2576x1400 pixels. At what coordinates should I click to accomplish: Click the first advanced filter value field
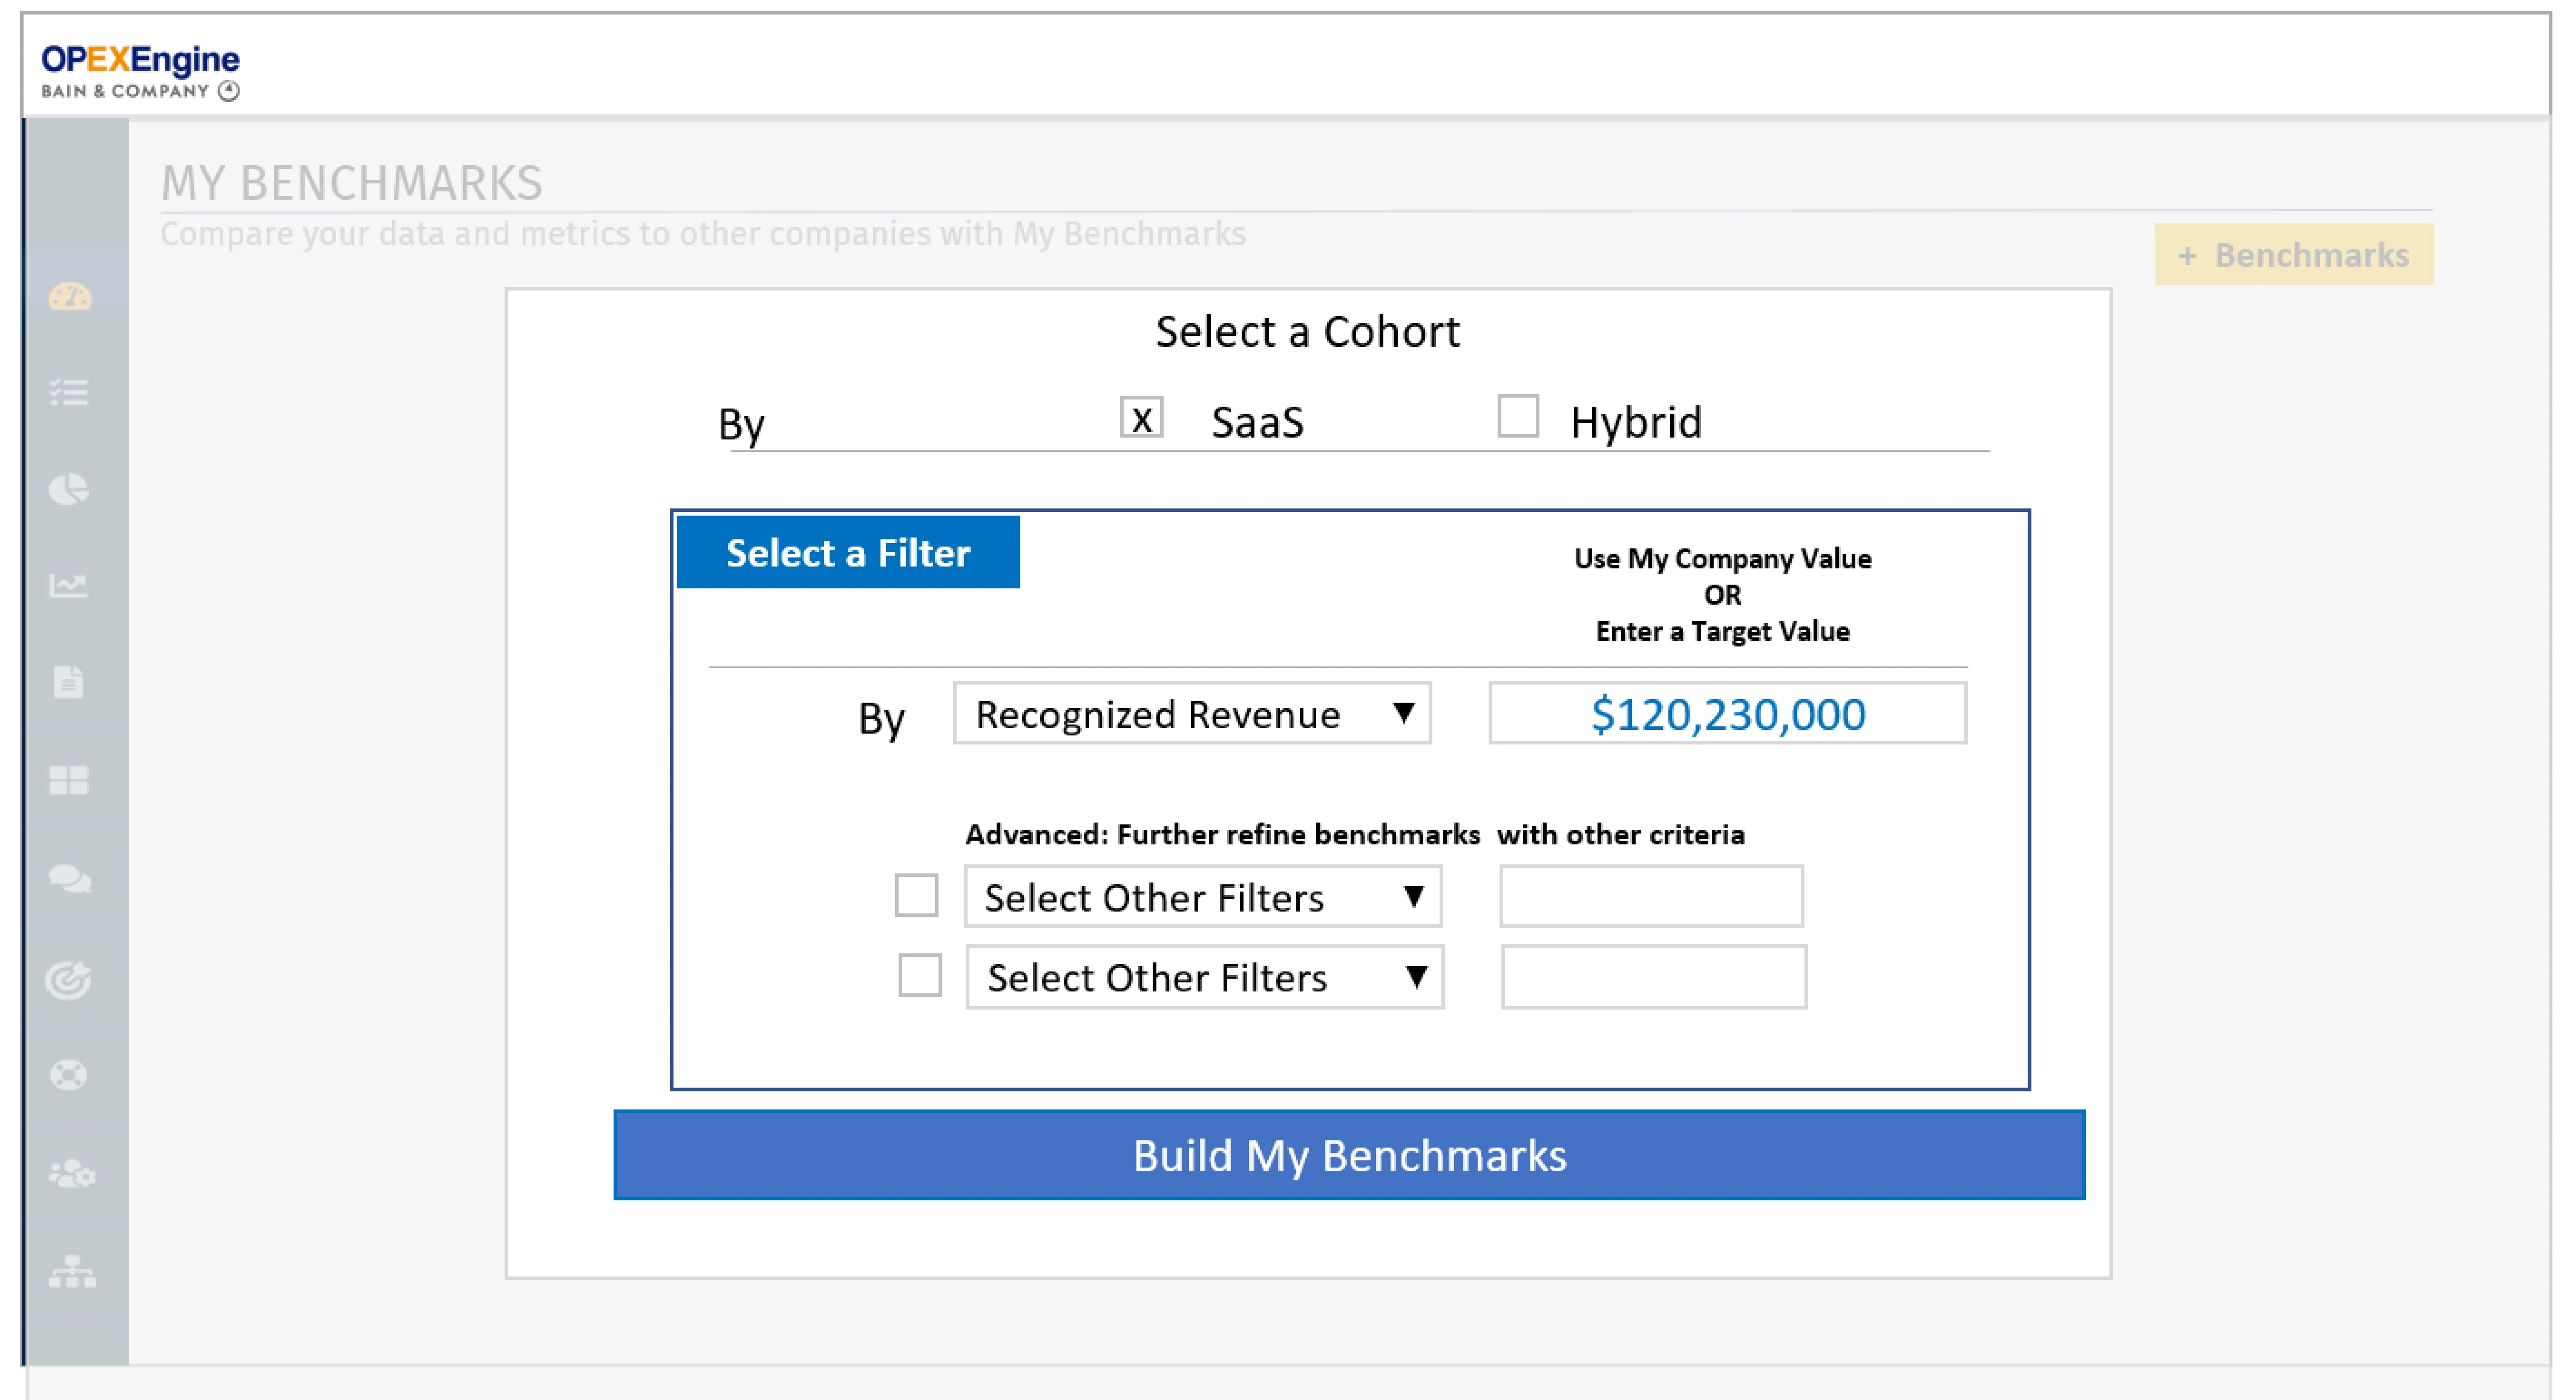[x=1651, y=896]
